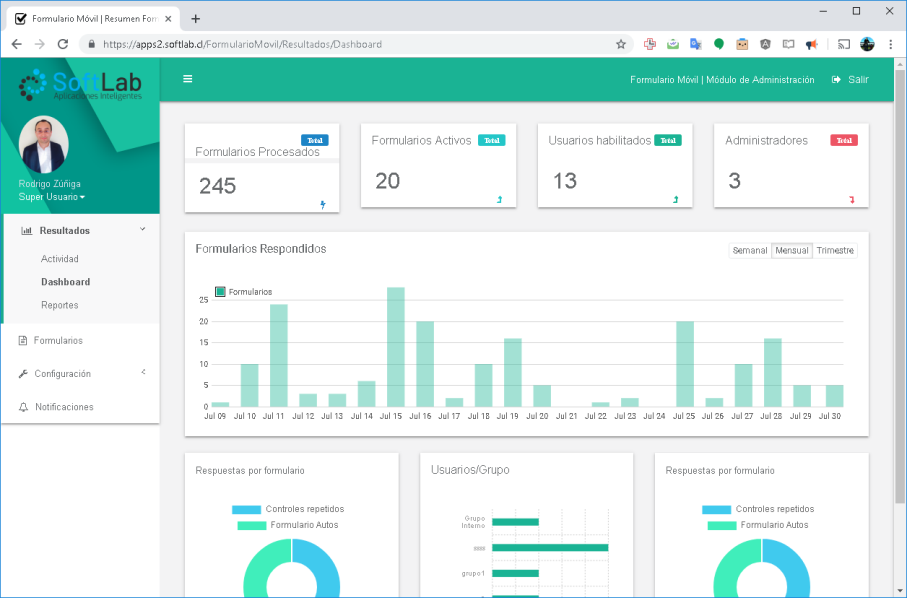
Task: Click the Salir logout icon
Action: pos(836,79)
